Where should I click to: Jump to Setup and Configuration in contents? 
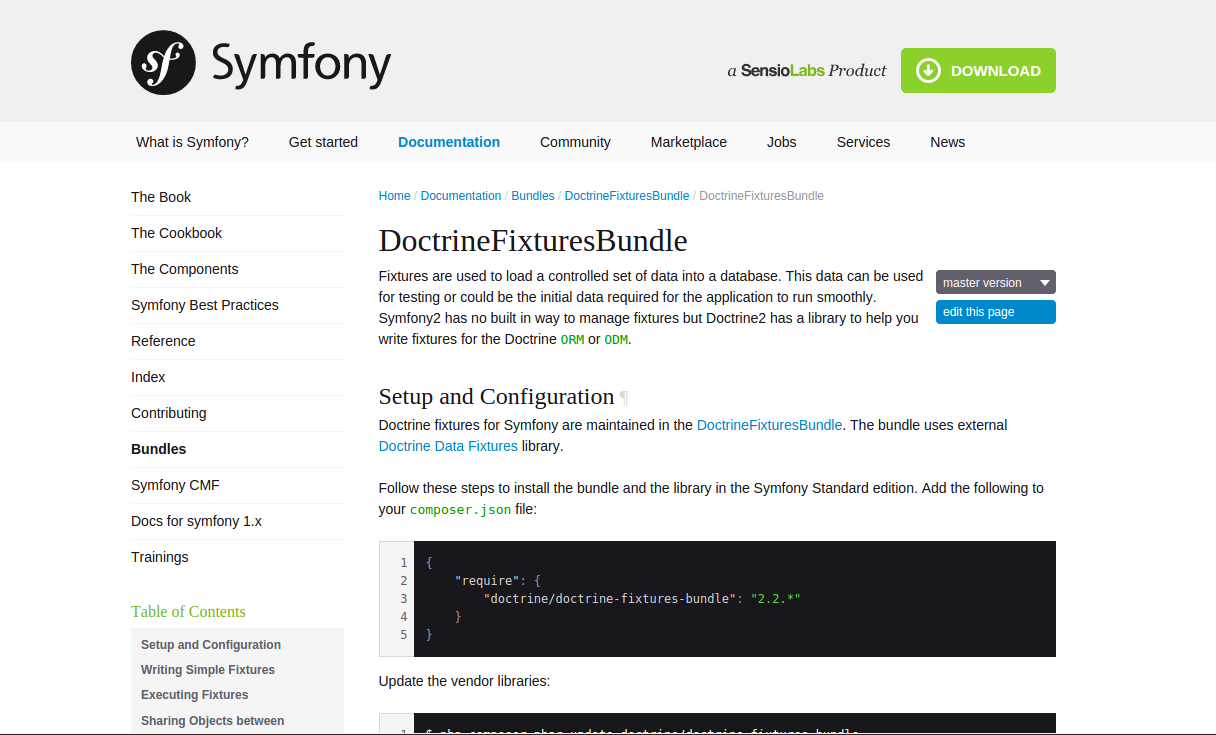click(211, 645)
